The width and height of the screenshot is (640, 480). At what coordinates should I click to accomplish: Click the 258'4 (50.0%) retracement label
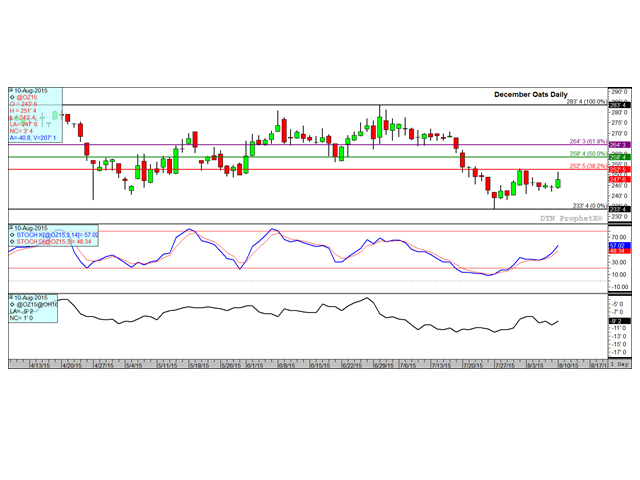(x=588, y=153)
